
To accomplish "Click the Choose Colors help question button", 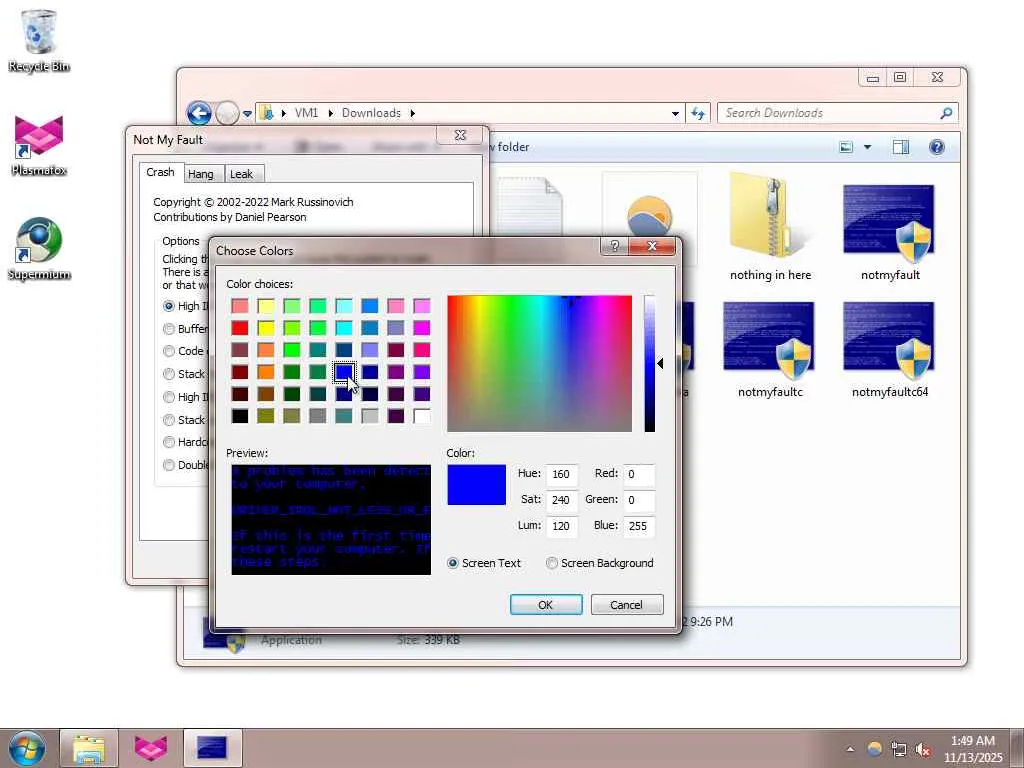I will (x=614, y=246).
